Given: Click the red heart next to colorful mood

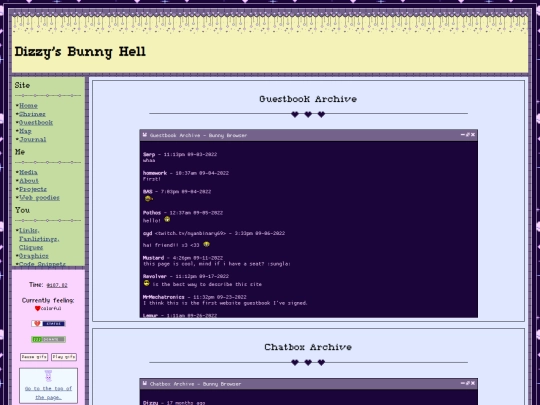Looking at the screenshot, I should pyautogui.click(x=38, y=308).
